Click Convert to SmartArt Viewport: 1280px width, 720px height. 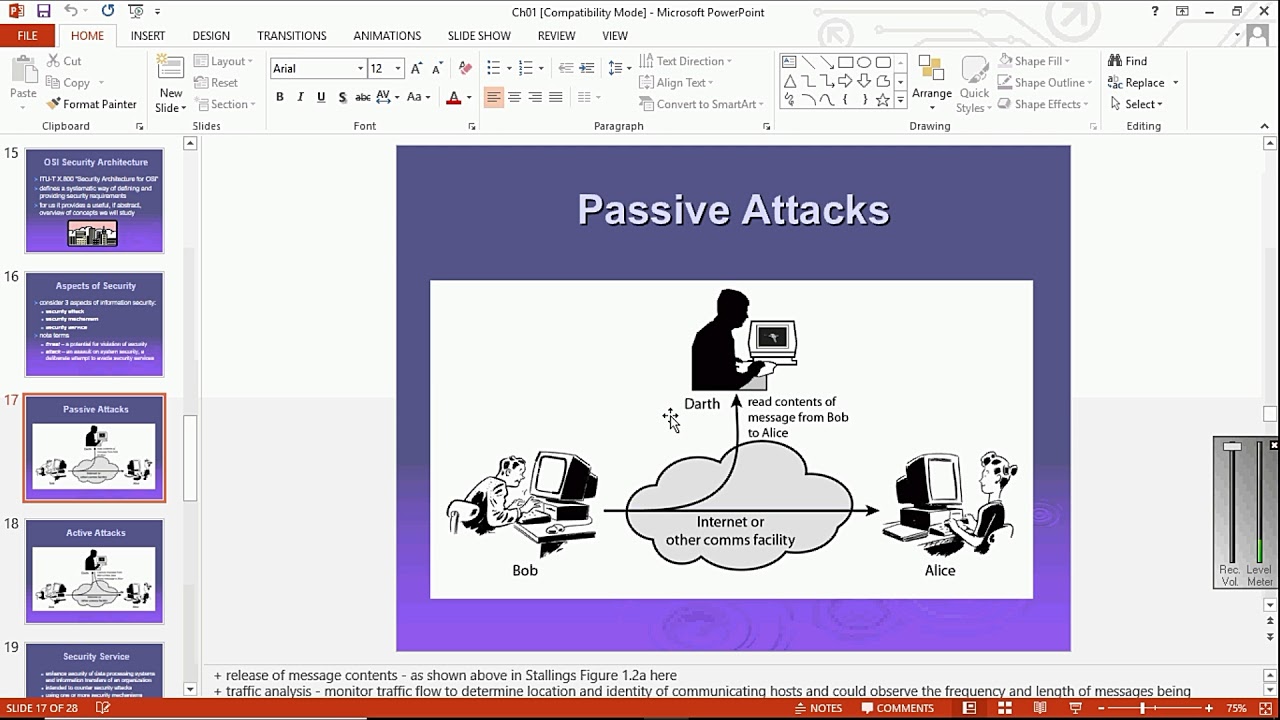click(x=701, y=104)
